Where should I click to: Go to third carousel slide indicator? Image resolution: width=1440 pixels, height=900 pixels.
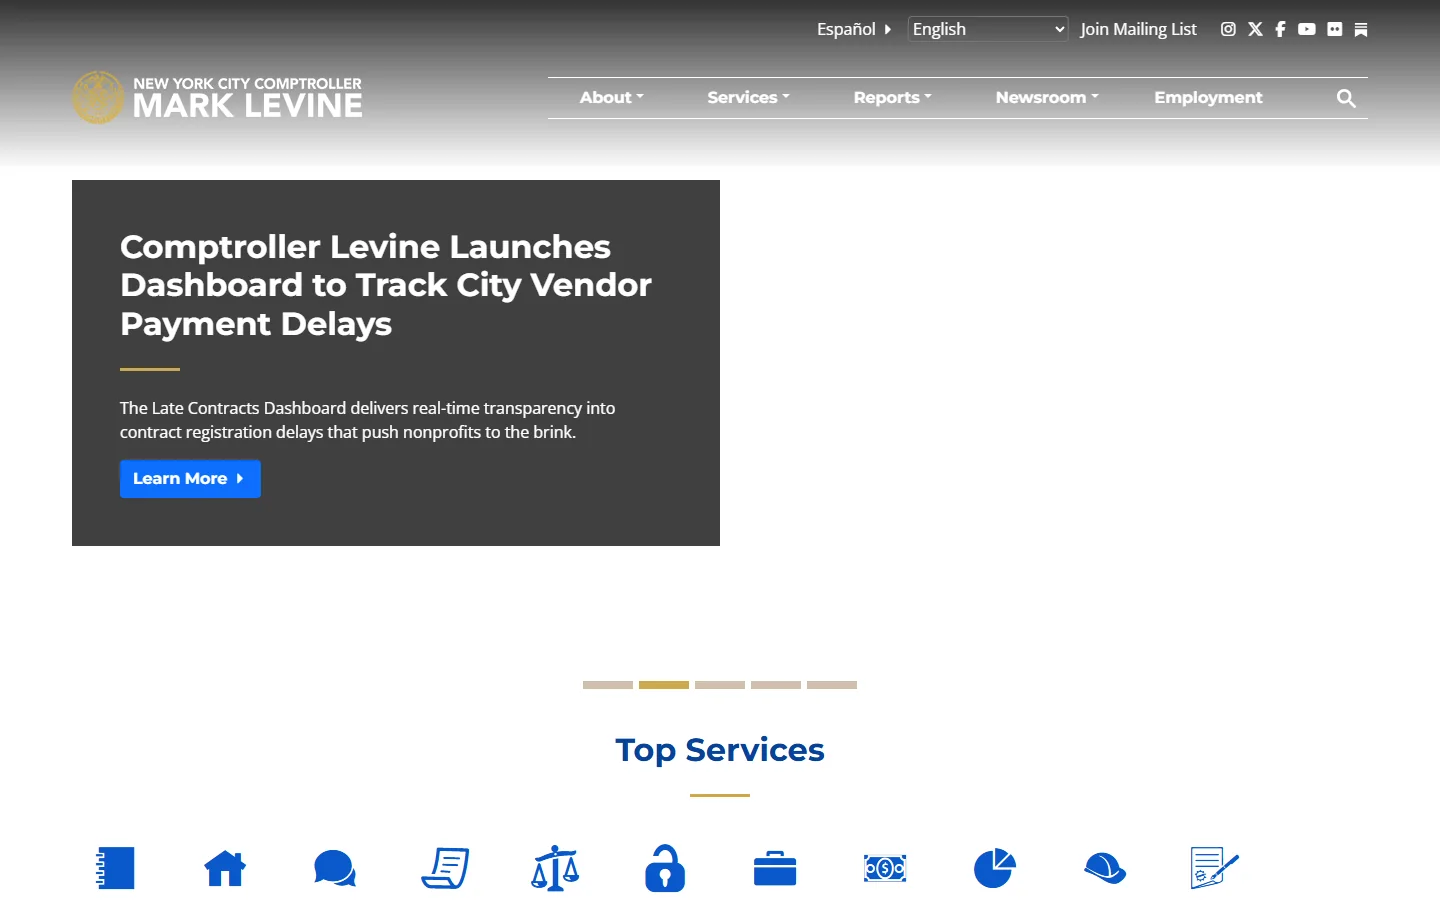tap(720, 685)
